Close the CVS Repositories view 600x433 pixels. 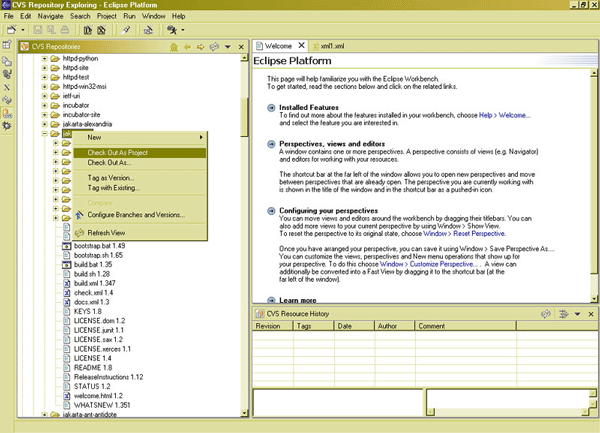tap(241, 47)
